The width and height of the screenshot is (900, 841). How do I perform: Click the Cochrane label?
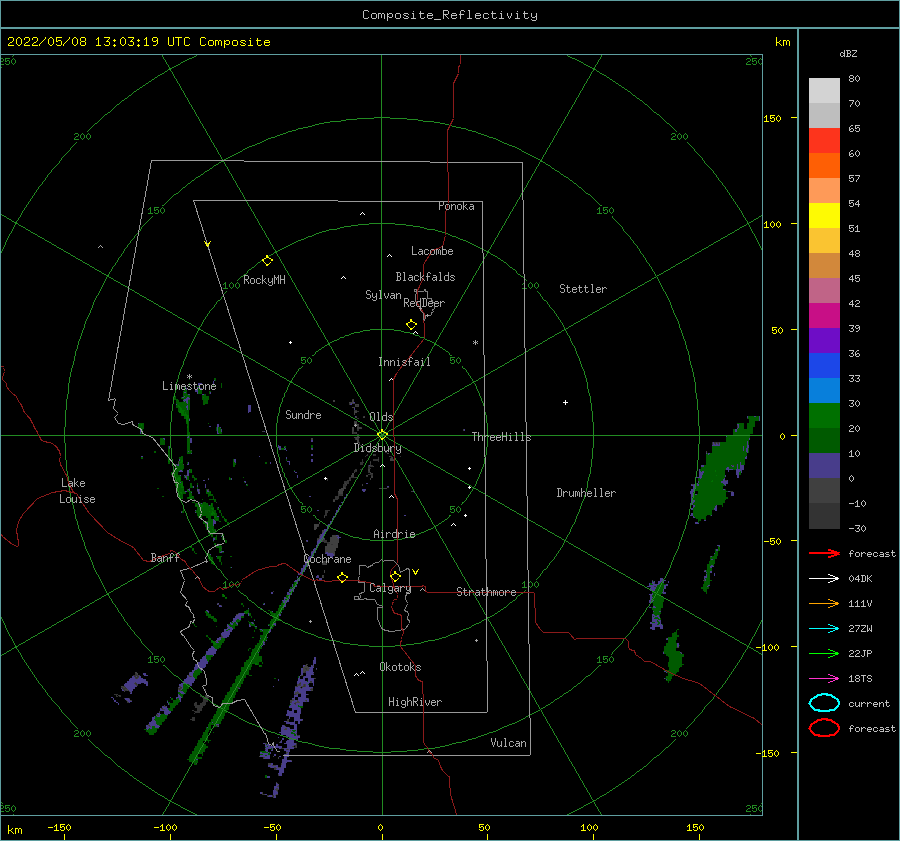(x=327, y=559)
